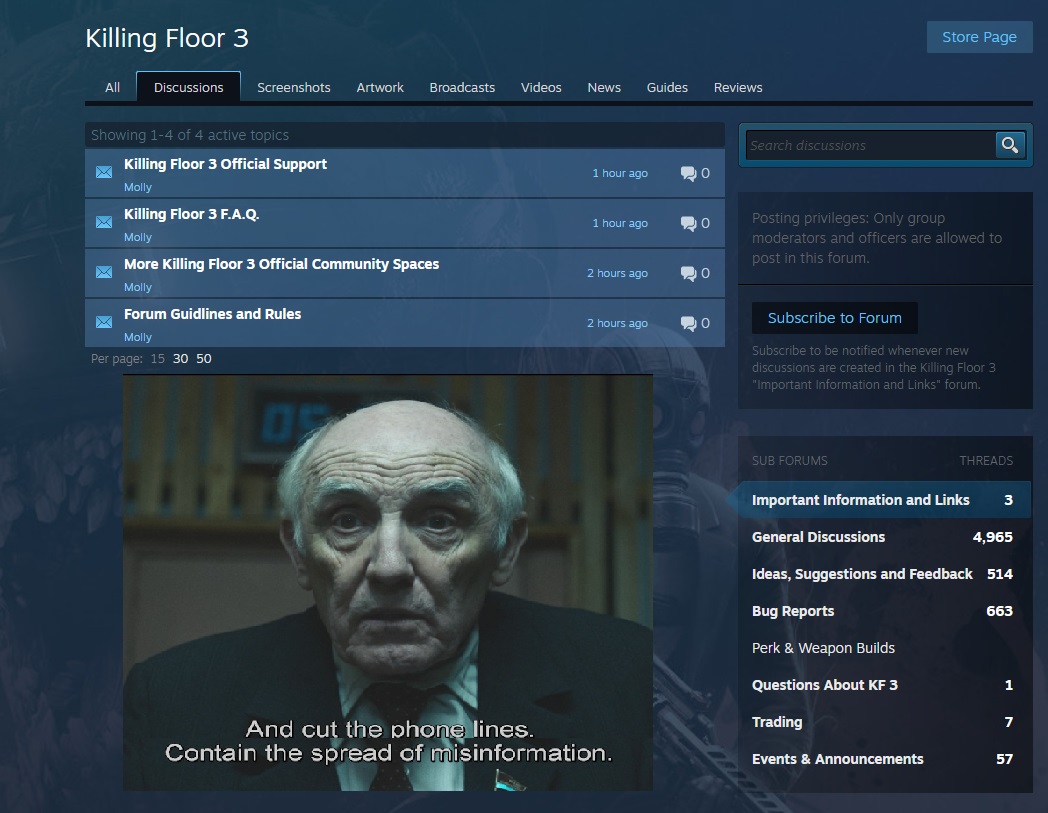Click Bug Reports thread count 663
The height and width of the screenshot is (813, 1048).
999,610
